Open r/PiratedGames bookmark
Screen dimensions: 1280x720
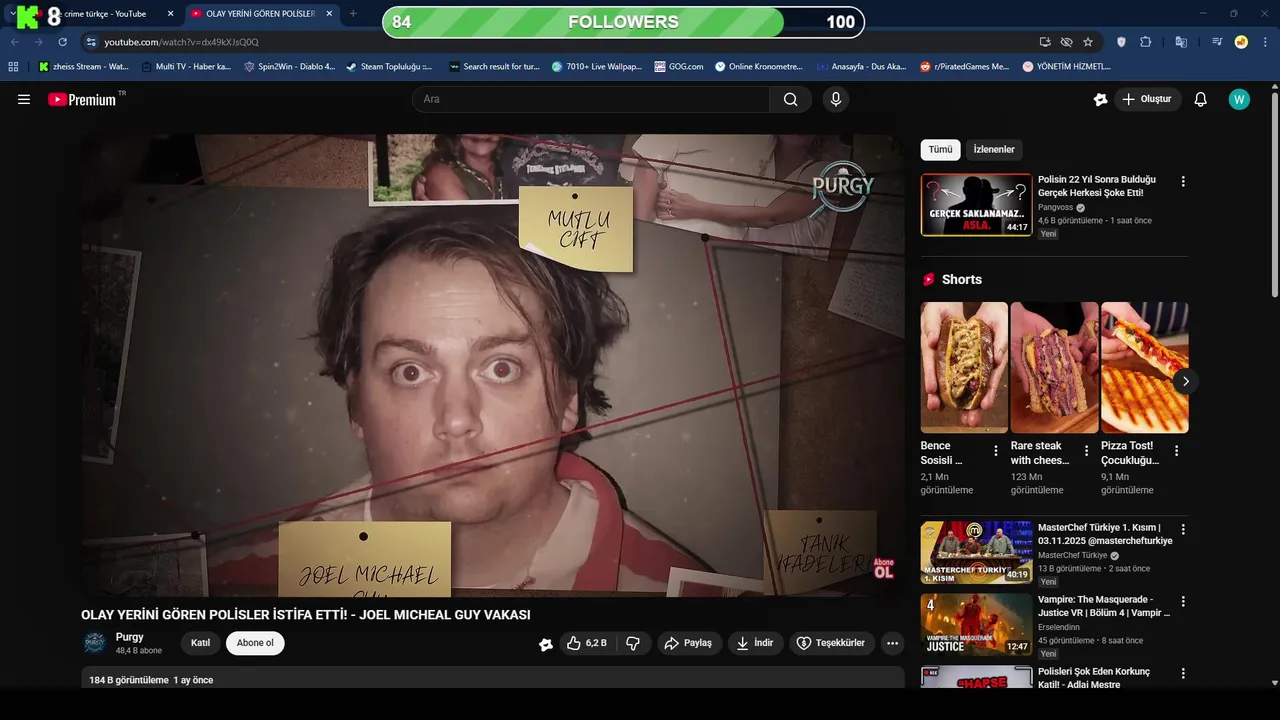pos(965,67)
